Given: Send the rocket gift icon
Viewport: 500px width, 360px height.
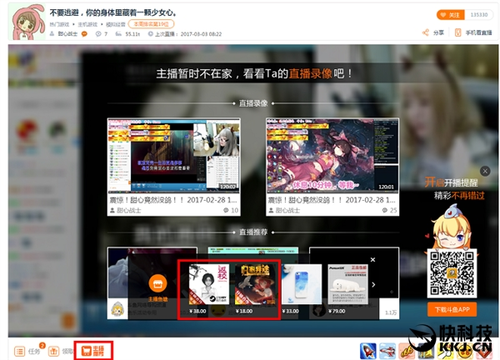Looking at the screenshot, I should [x=368, y=351].
